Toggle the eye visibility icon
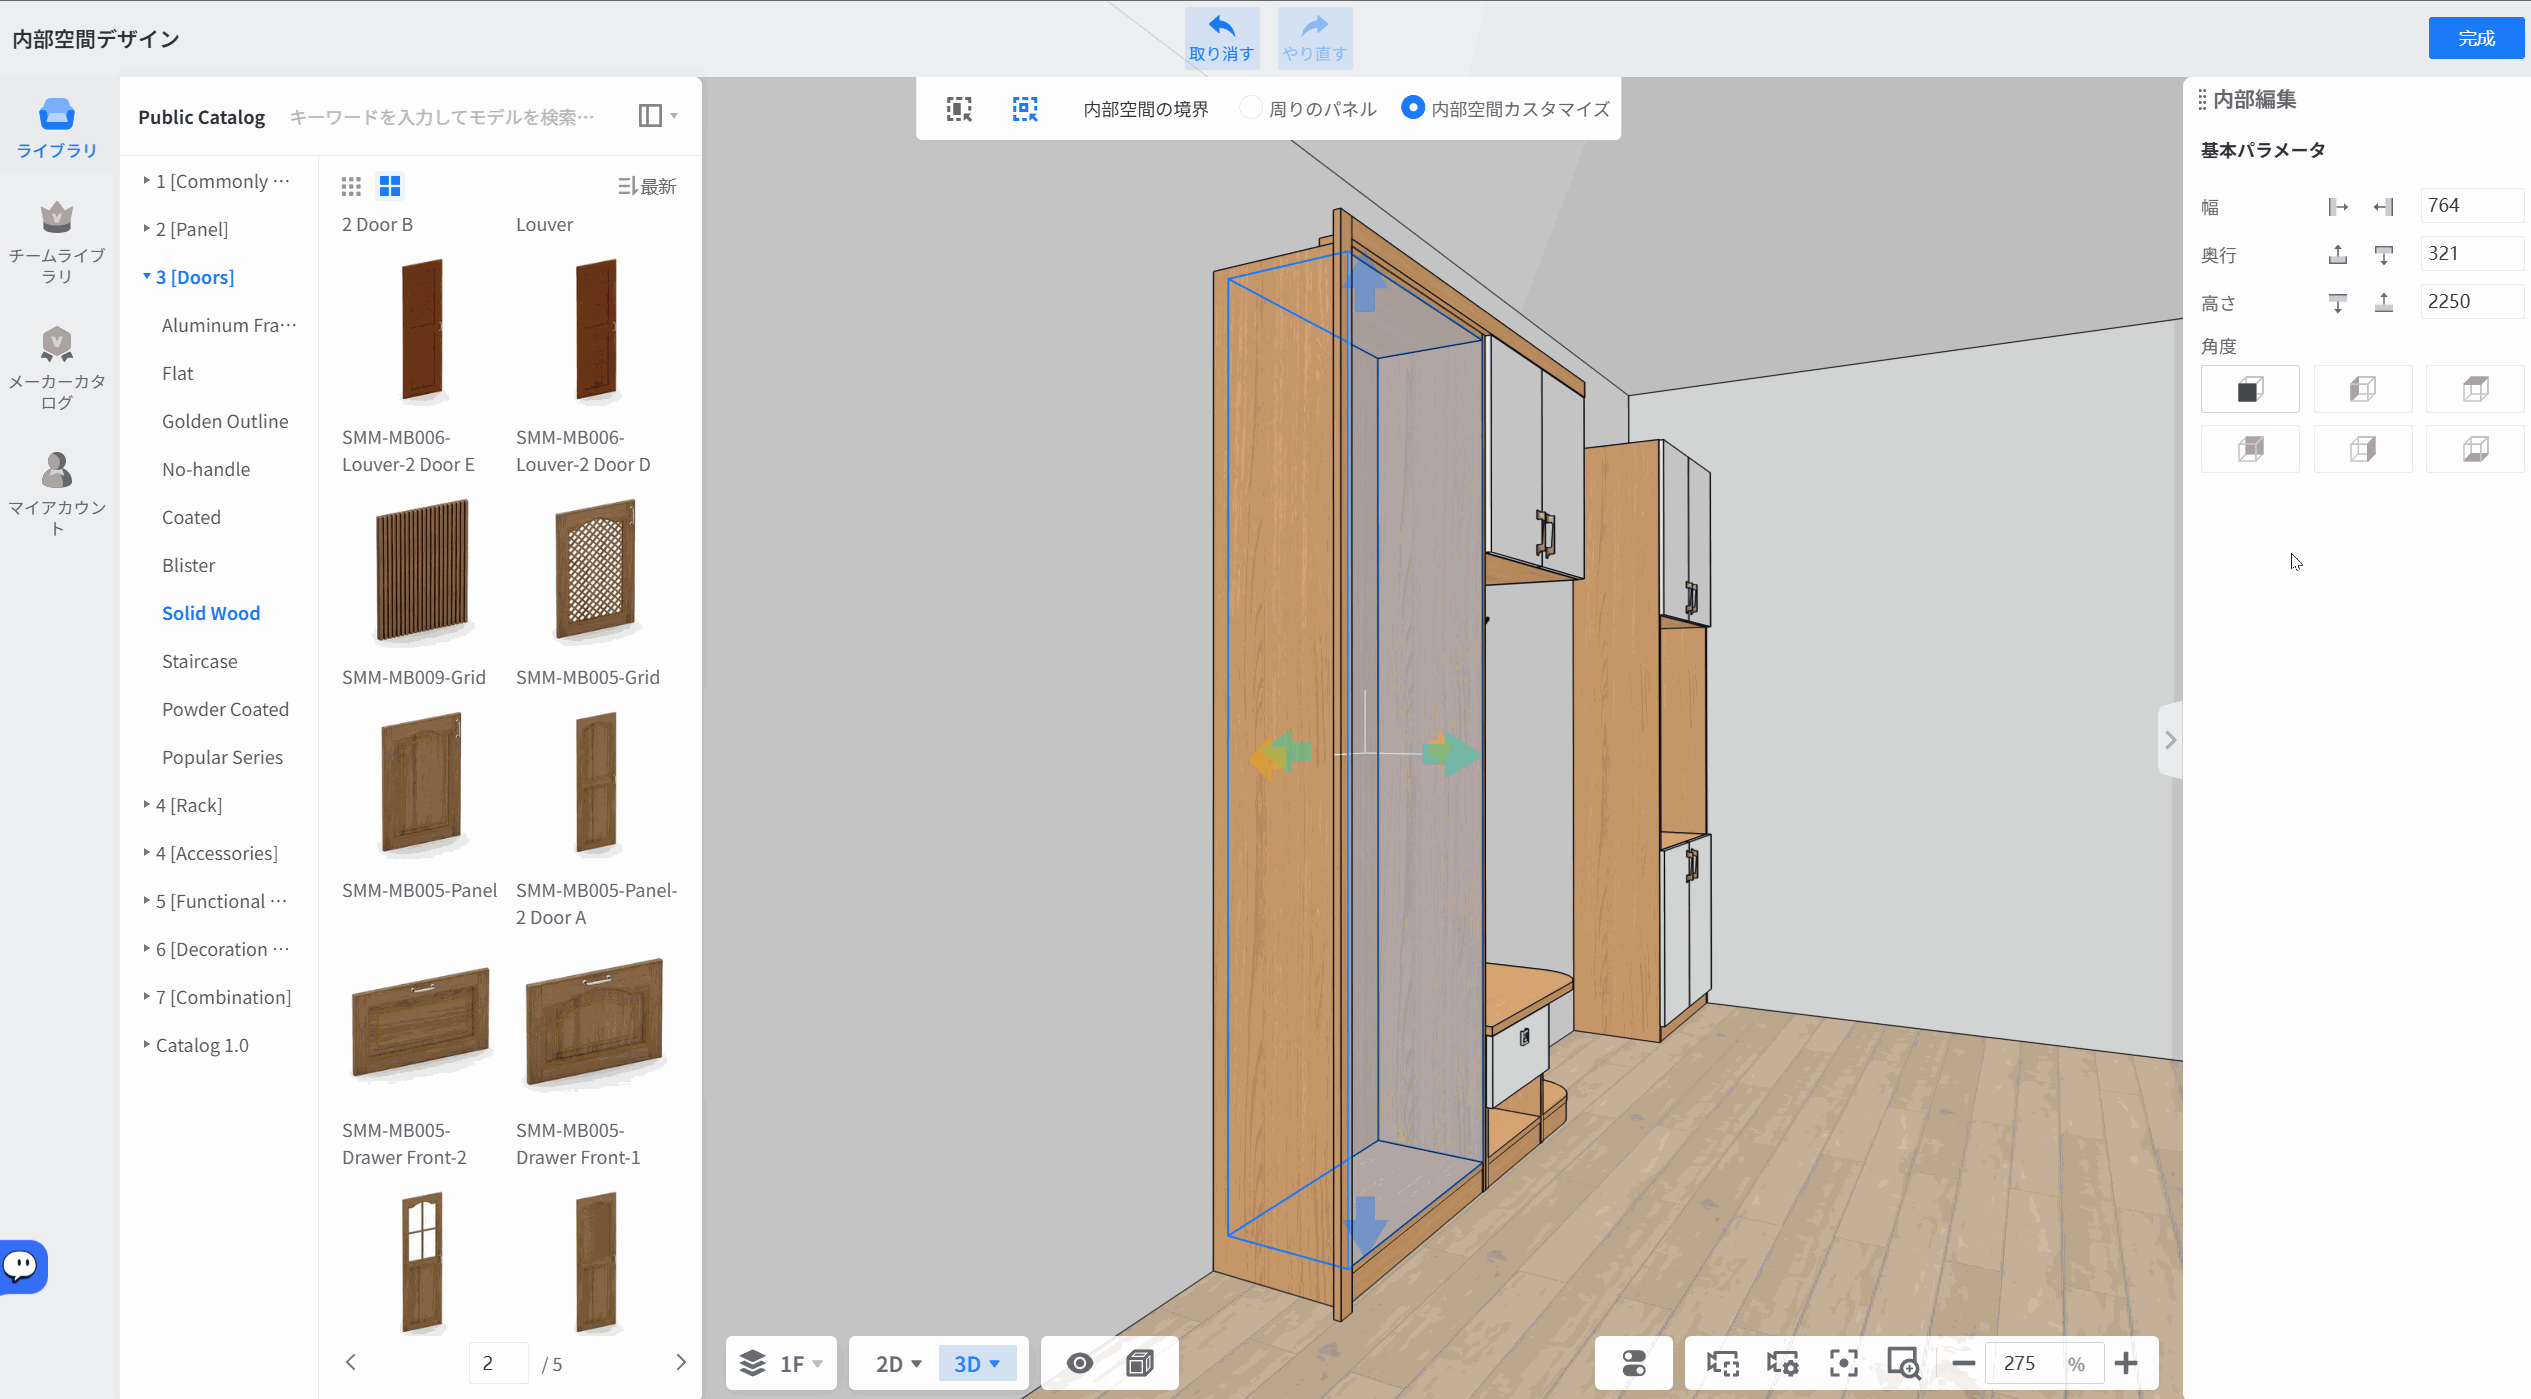Image resolution: width=2531 pixels, height=1399 pixels. tap(1079, 1363)
